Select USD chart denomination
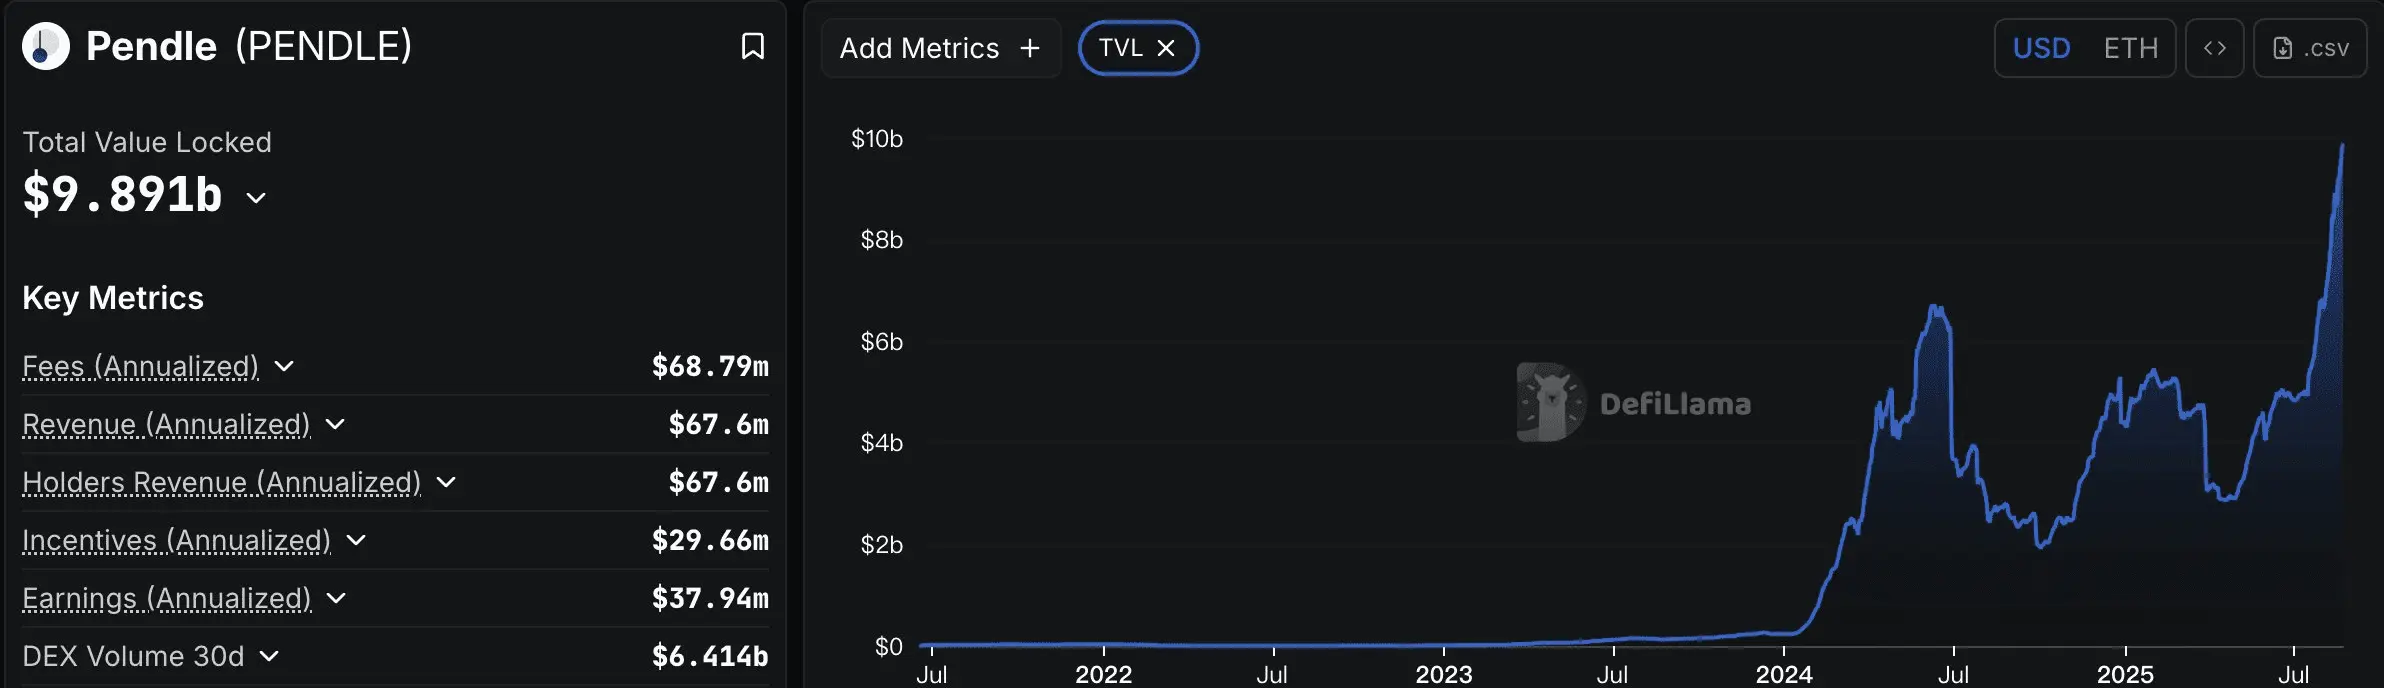The width and height of the screenshot is (2384, 688). pyautogui.click(x=2041, y=48)
